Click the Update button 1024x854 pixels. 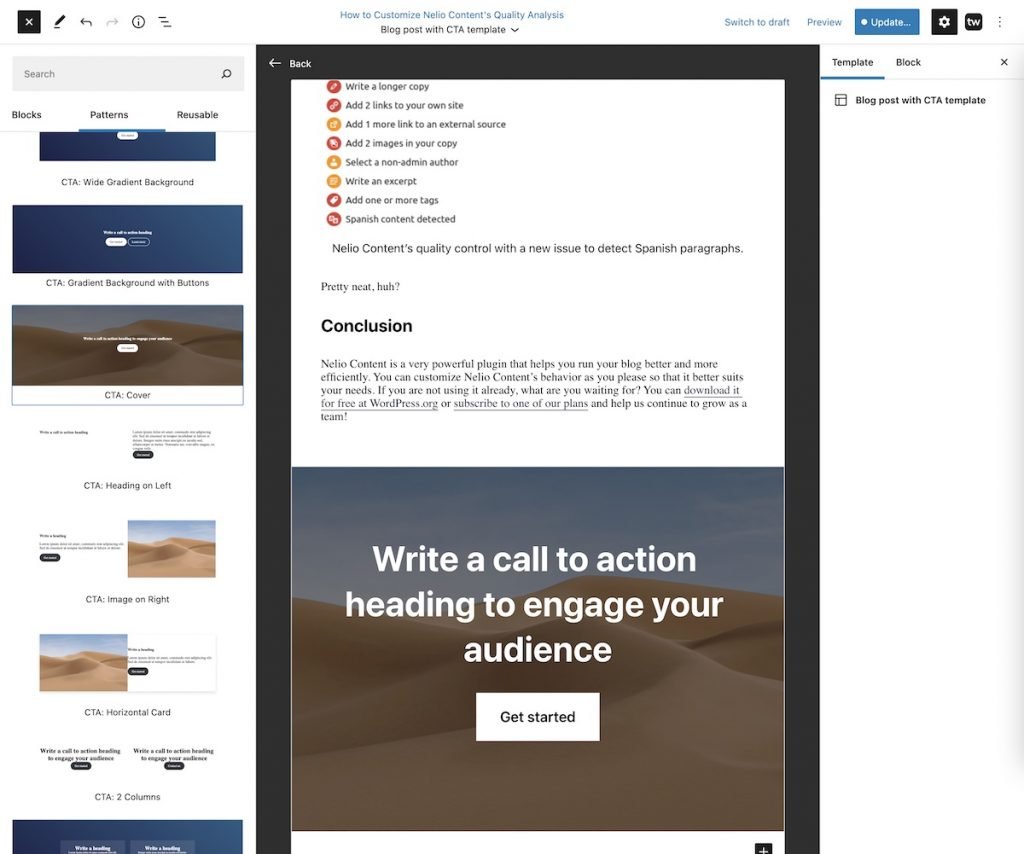pyautogui.click(x=887, y=22)
